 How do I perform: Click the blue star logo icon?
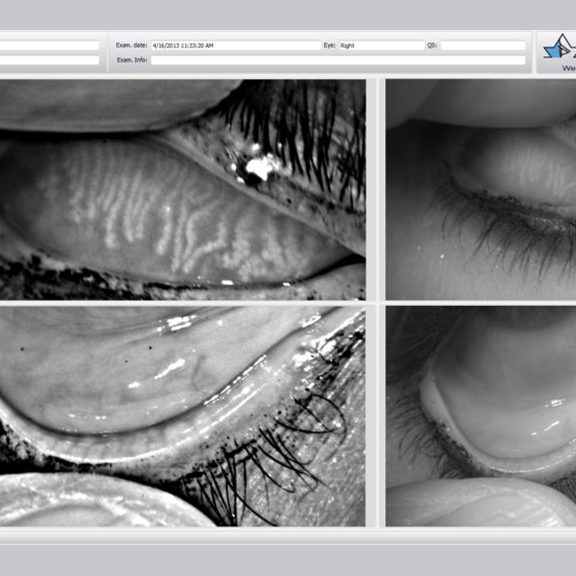click(559, 47)
